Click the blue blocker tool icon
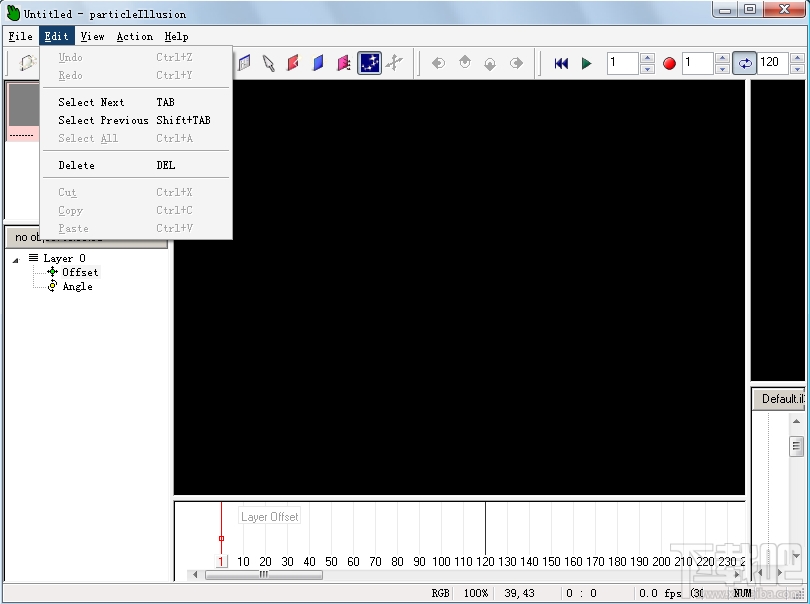 [x=319, y=63]
